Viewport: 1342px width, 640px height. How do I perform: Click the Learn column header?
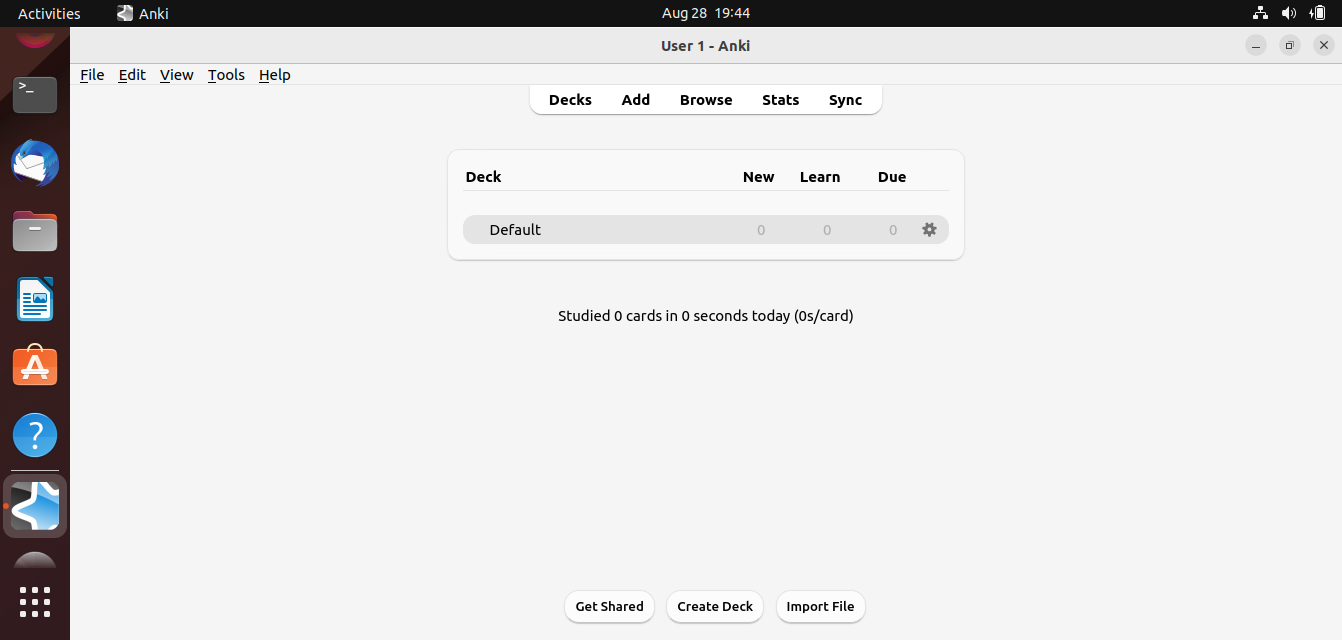pos(820,177)
